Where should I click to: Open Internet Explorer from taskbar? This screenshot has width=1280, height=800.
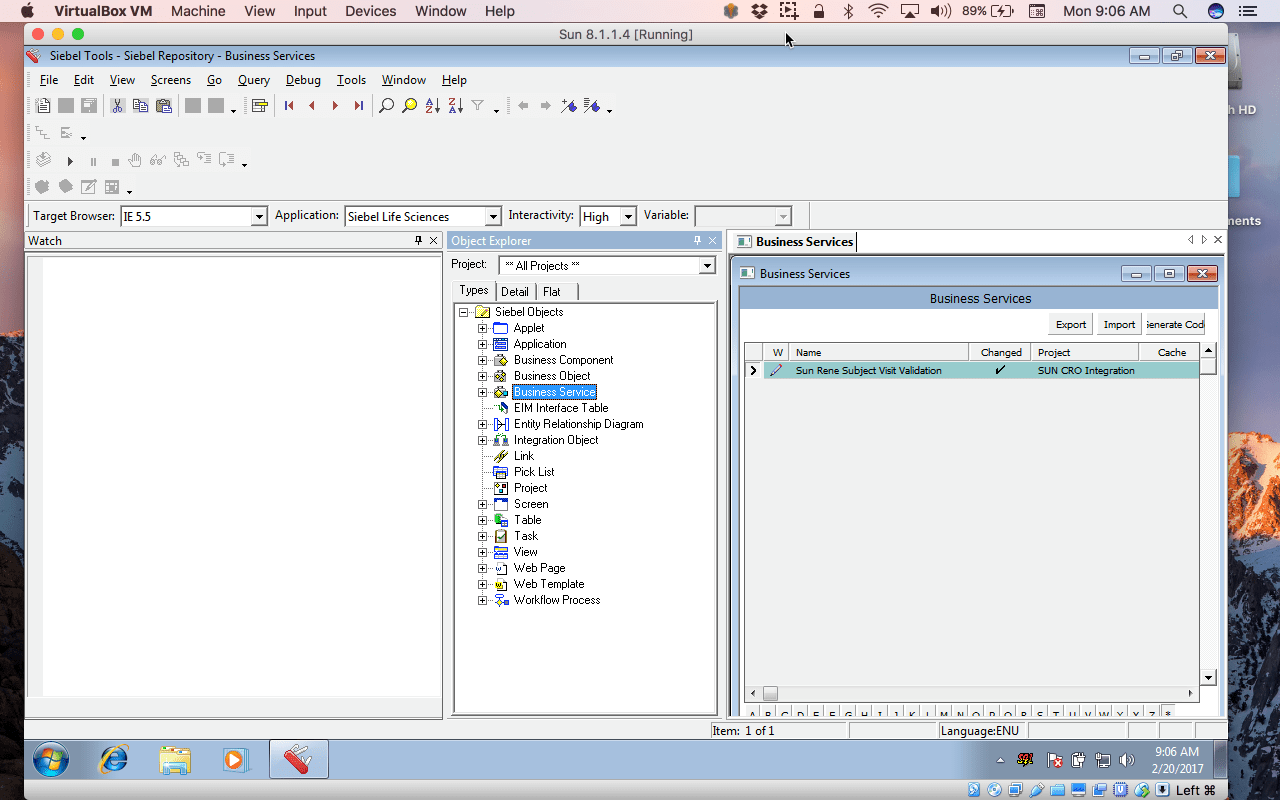[x=113, y=760]
